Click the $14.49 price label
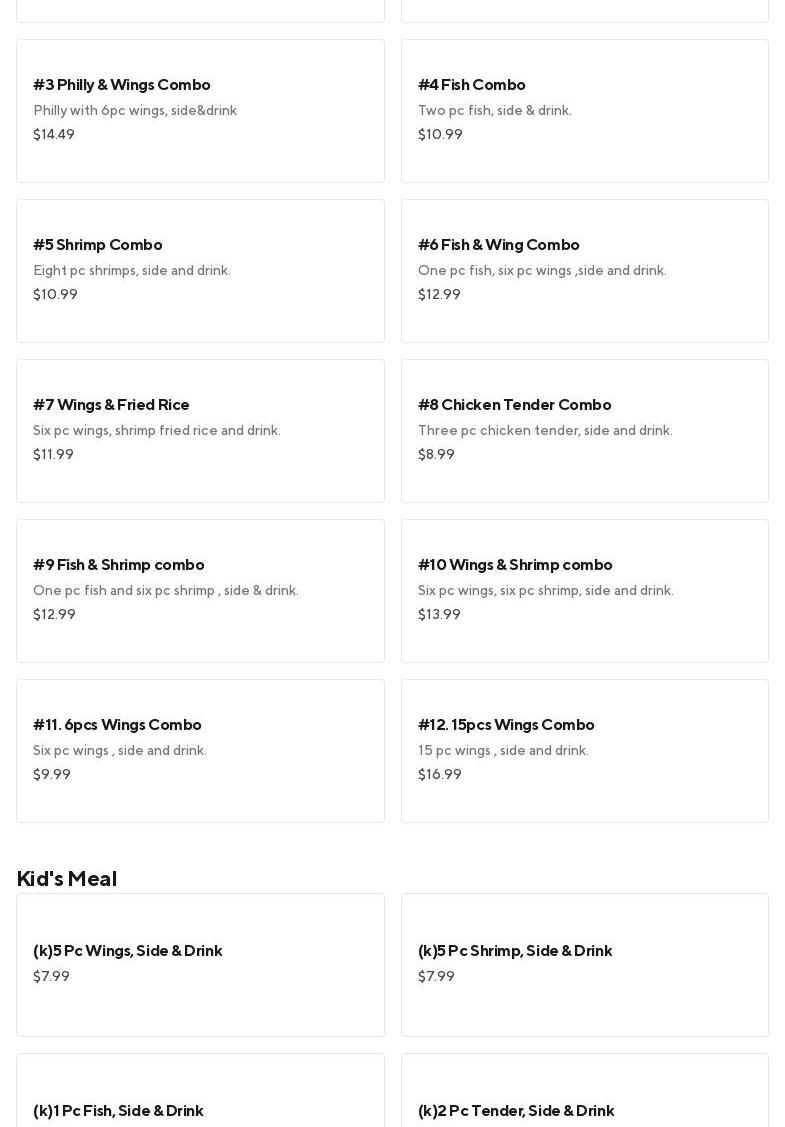Screen dimensions: 785x1127 [x=54, y=134]
